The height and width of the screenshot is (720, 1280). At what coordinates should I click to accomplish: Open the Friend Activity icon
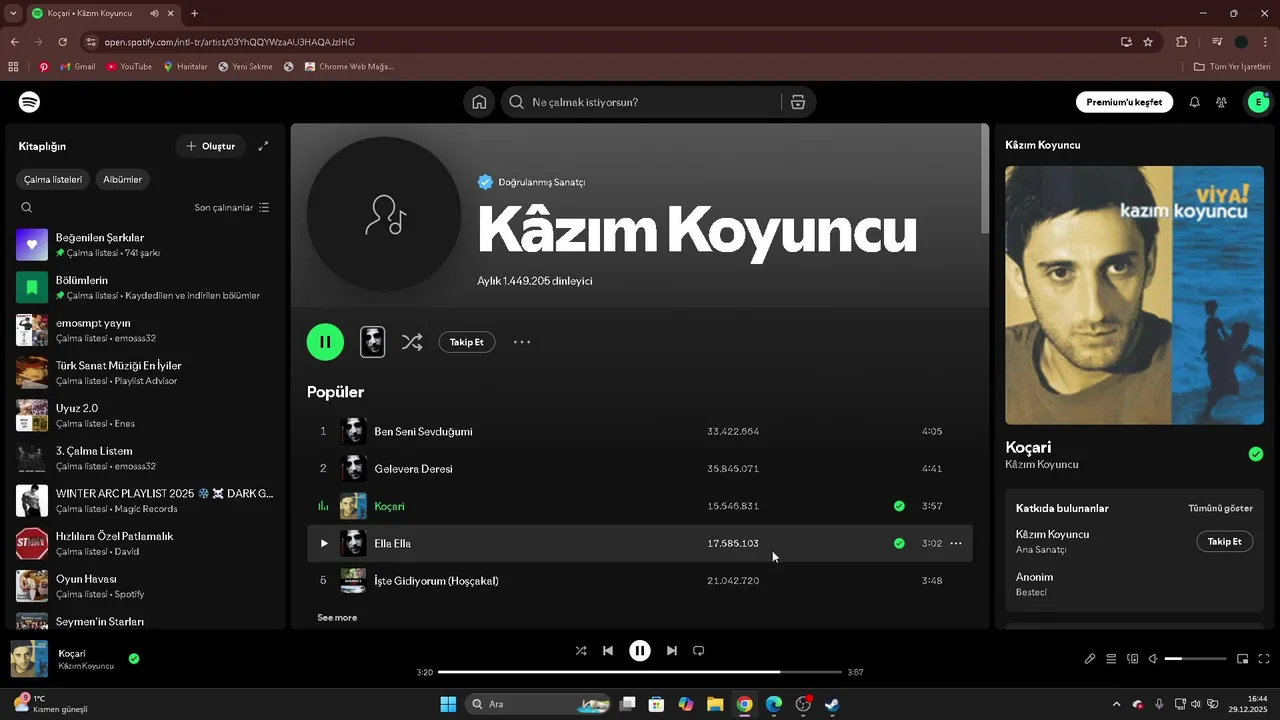tap(1221, 102)
